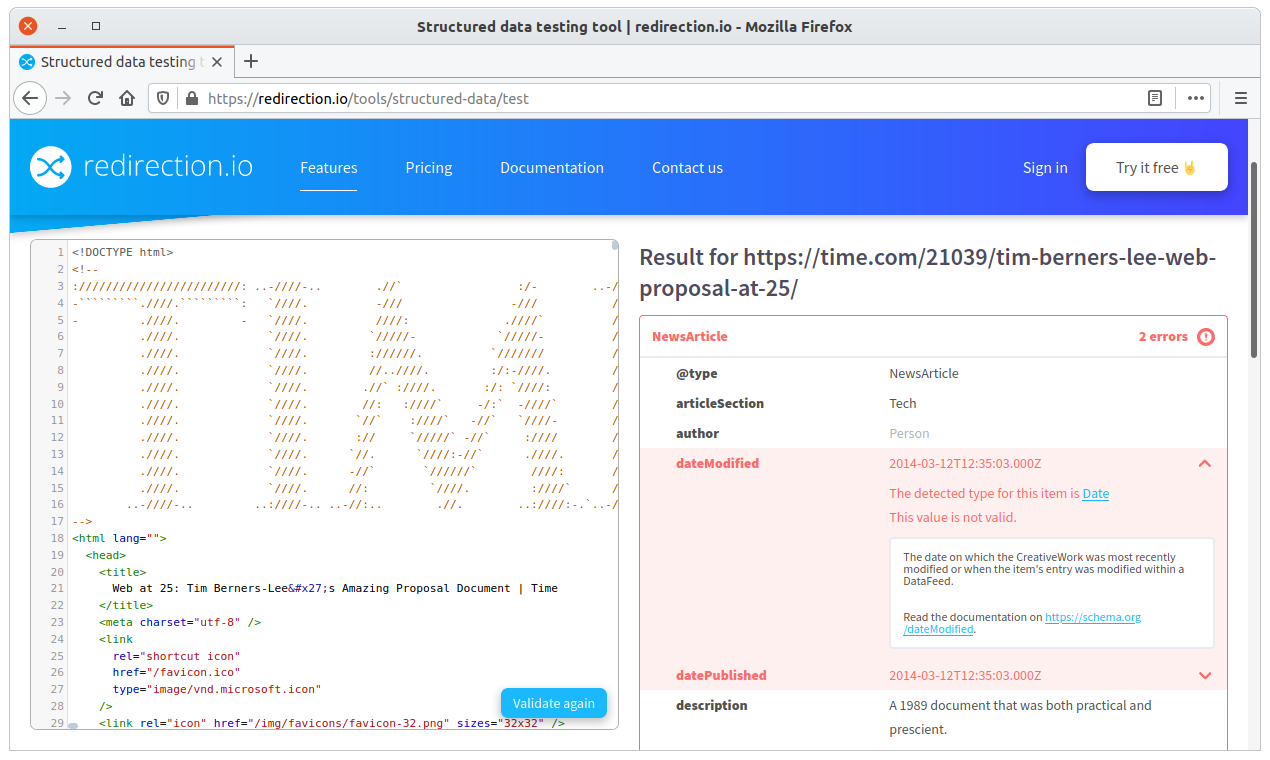Open the Pricing page
Viewport: 1270px width, 760px height.
click(429, 167)
